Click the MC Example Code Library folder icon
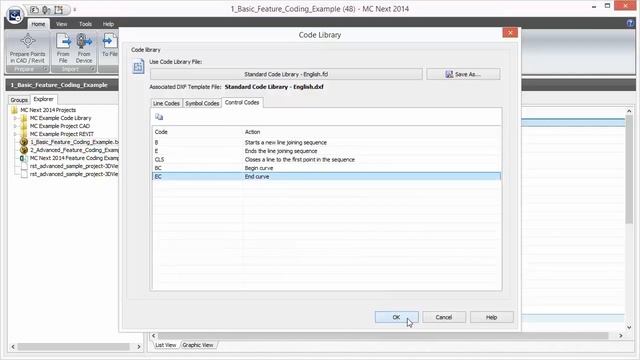Image resolution: width=640 pixels, height=360 pixels. tap(24, 118)
